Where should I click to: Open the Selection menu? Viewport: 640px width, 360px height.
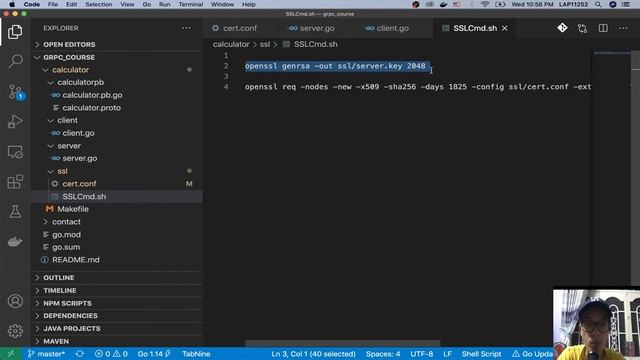coord(98,4)
